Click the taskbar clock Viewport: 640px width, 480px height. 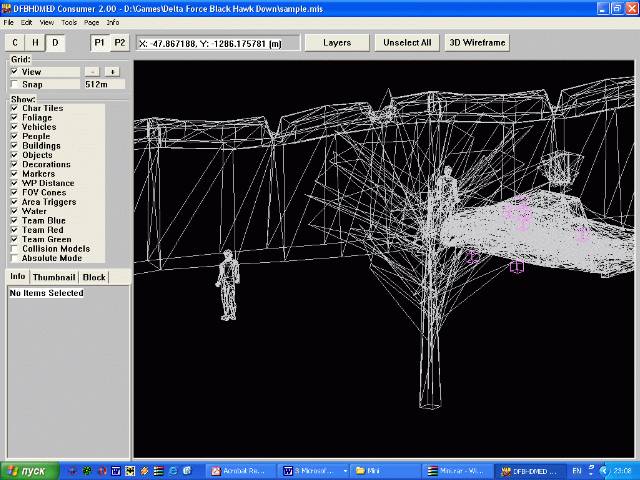[x=622, y=471]
